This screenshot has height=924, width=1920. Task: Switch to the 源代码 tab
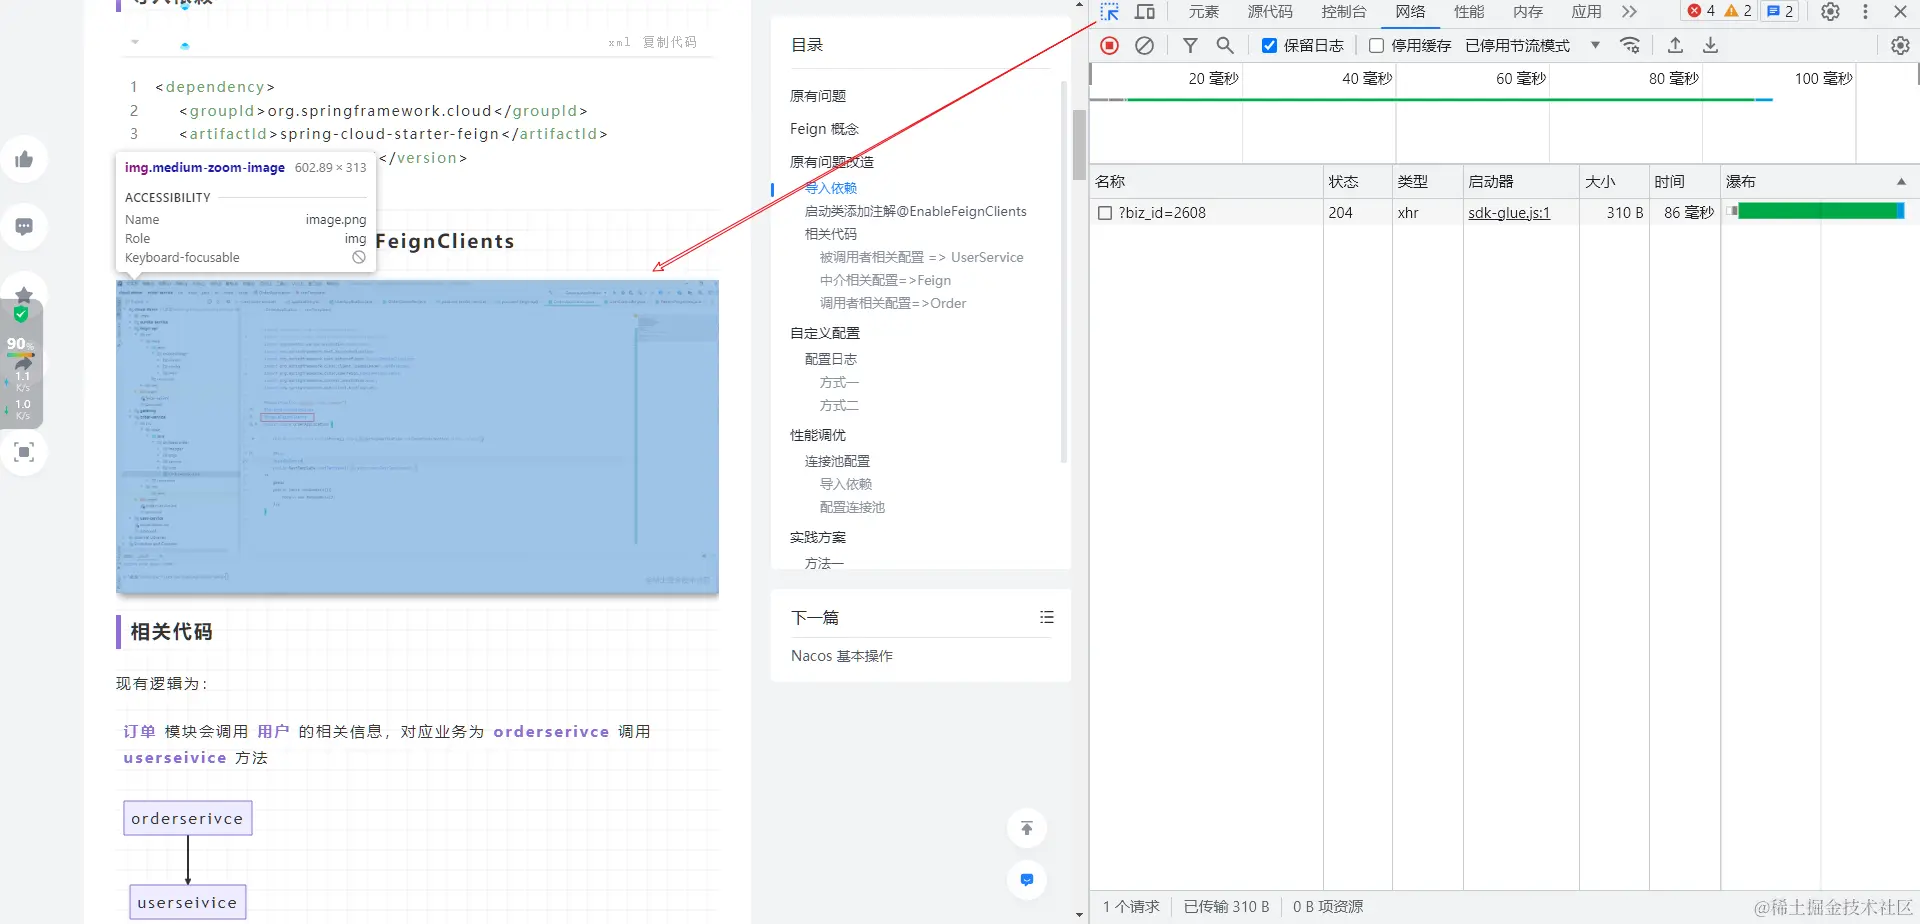1270,12
